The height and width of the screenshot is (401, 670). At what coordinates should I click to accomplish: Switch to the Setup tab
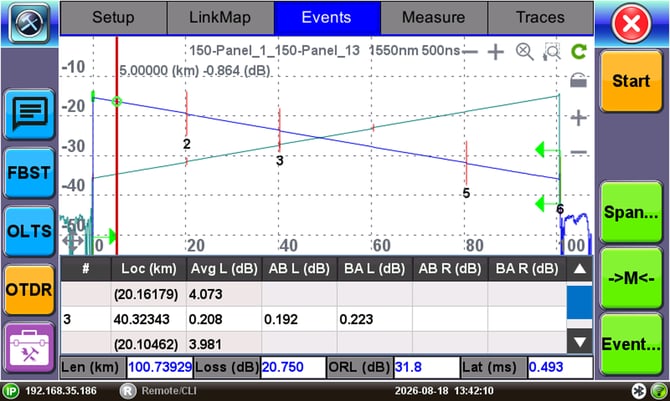(113, 18)
